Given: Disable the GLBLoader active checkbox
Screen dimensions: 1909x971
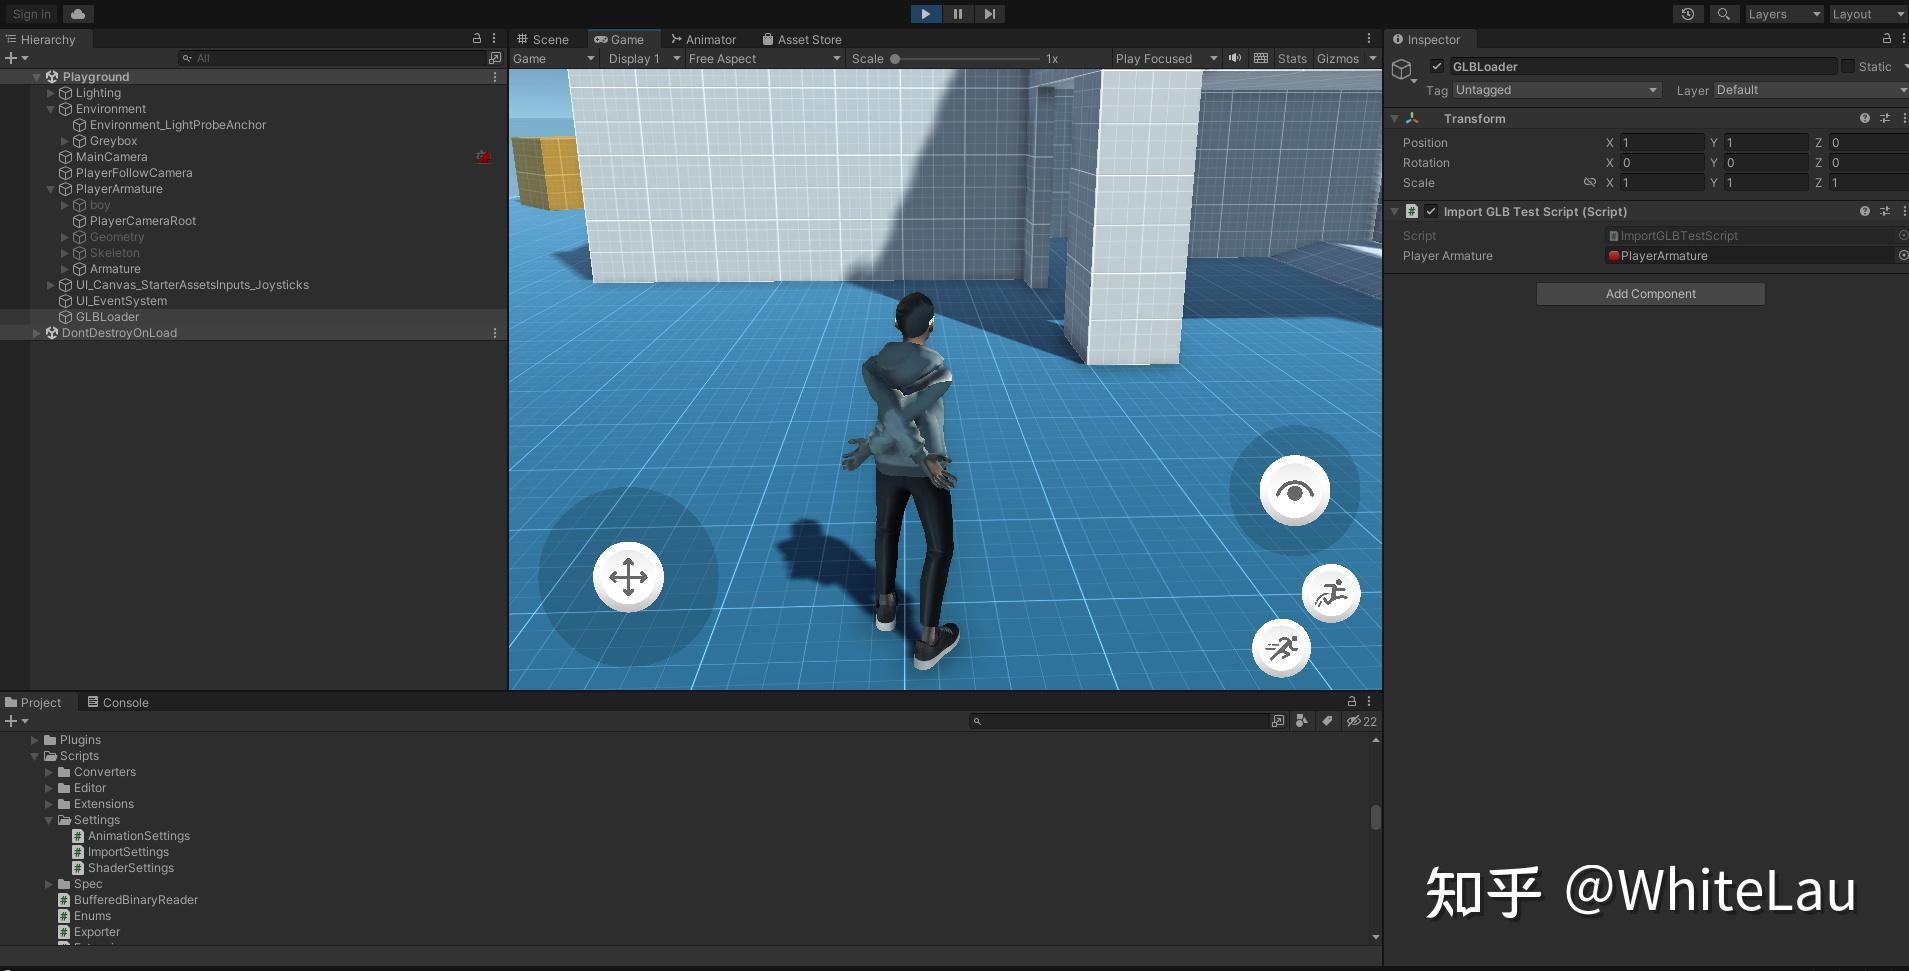Looking at the screenshot, I should click(1437, 66).
